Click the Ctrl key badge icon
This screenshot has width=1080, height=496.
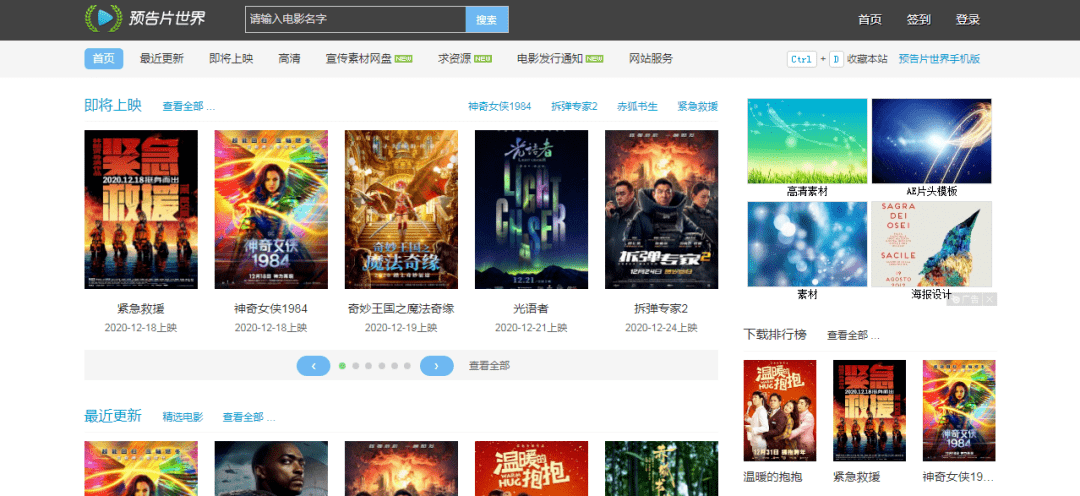coord(802,59)
